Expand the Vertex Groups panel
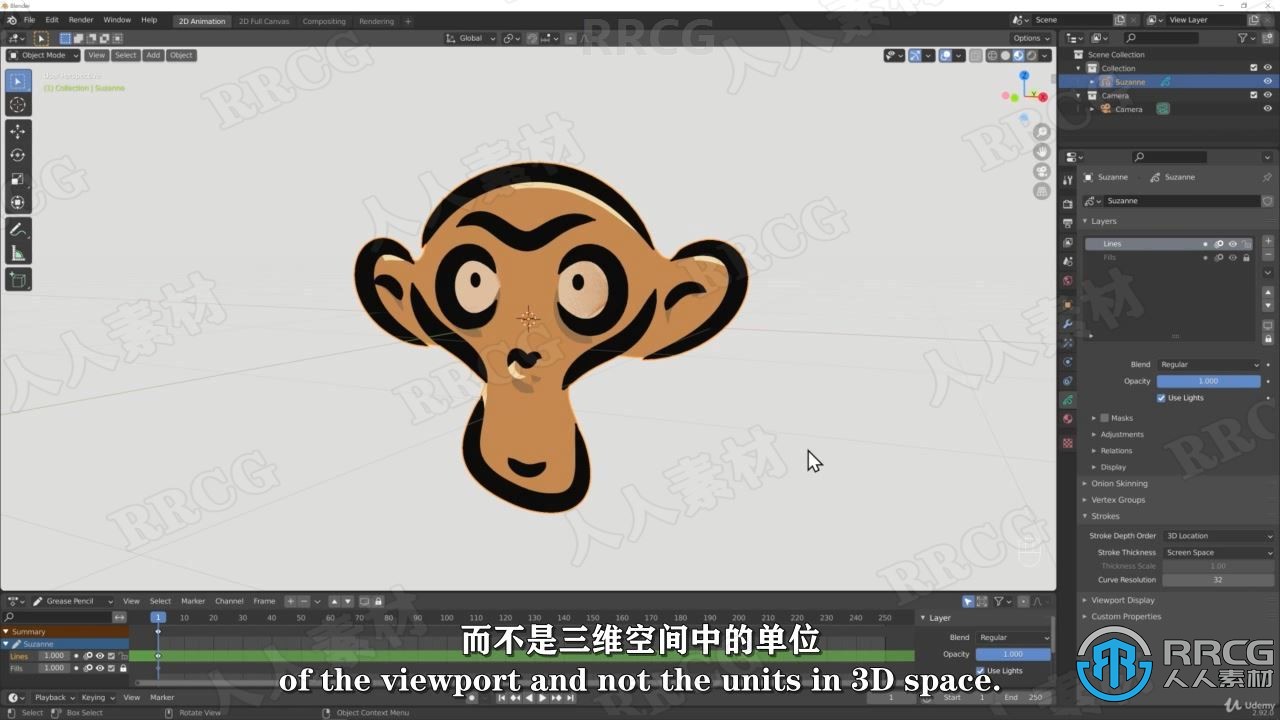1280x720 pixels. 1118,500
